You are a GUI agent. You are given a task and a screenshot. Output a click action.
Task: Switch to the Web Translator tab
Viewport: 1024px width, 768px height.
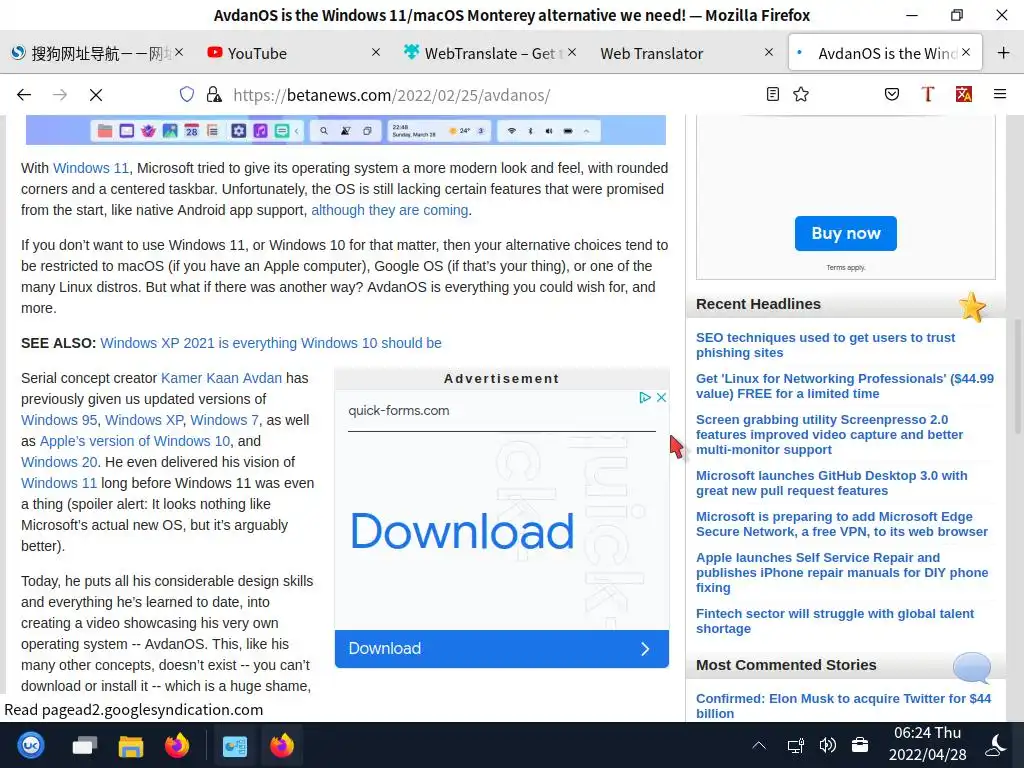(x=686, y=53)
